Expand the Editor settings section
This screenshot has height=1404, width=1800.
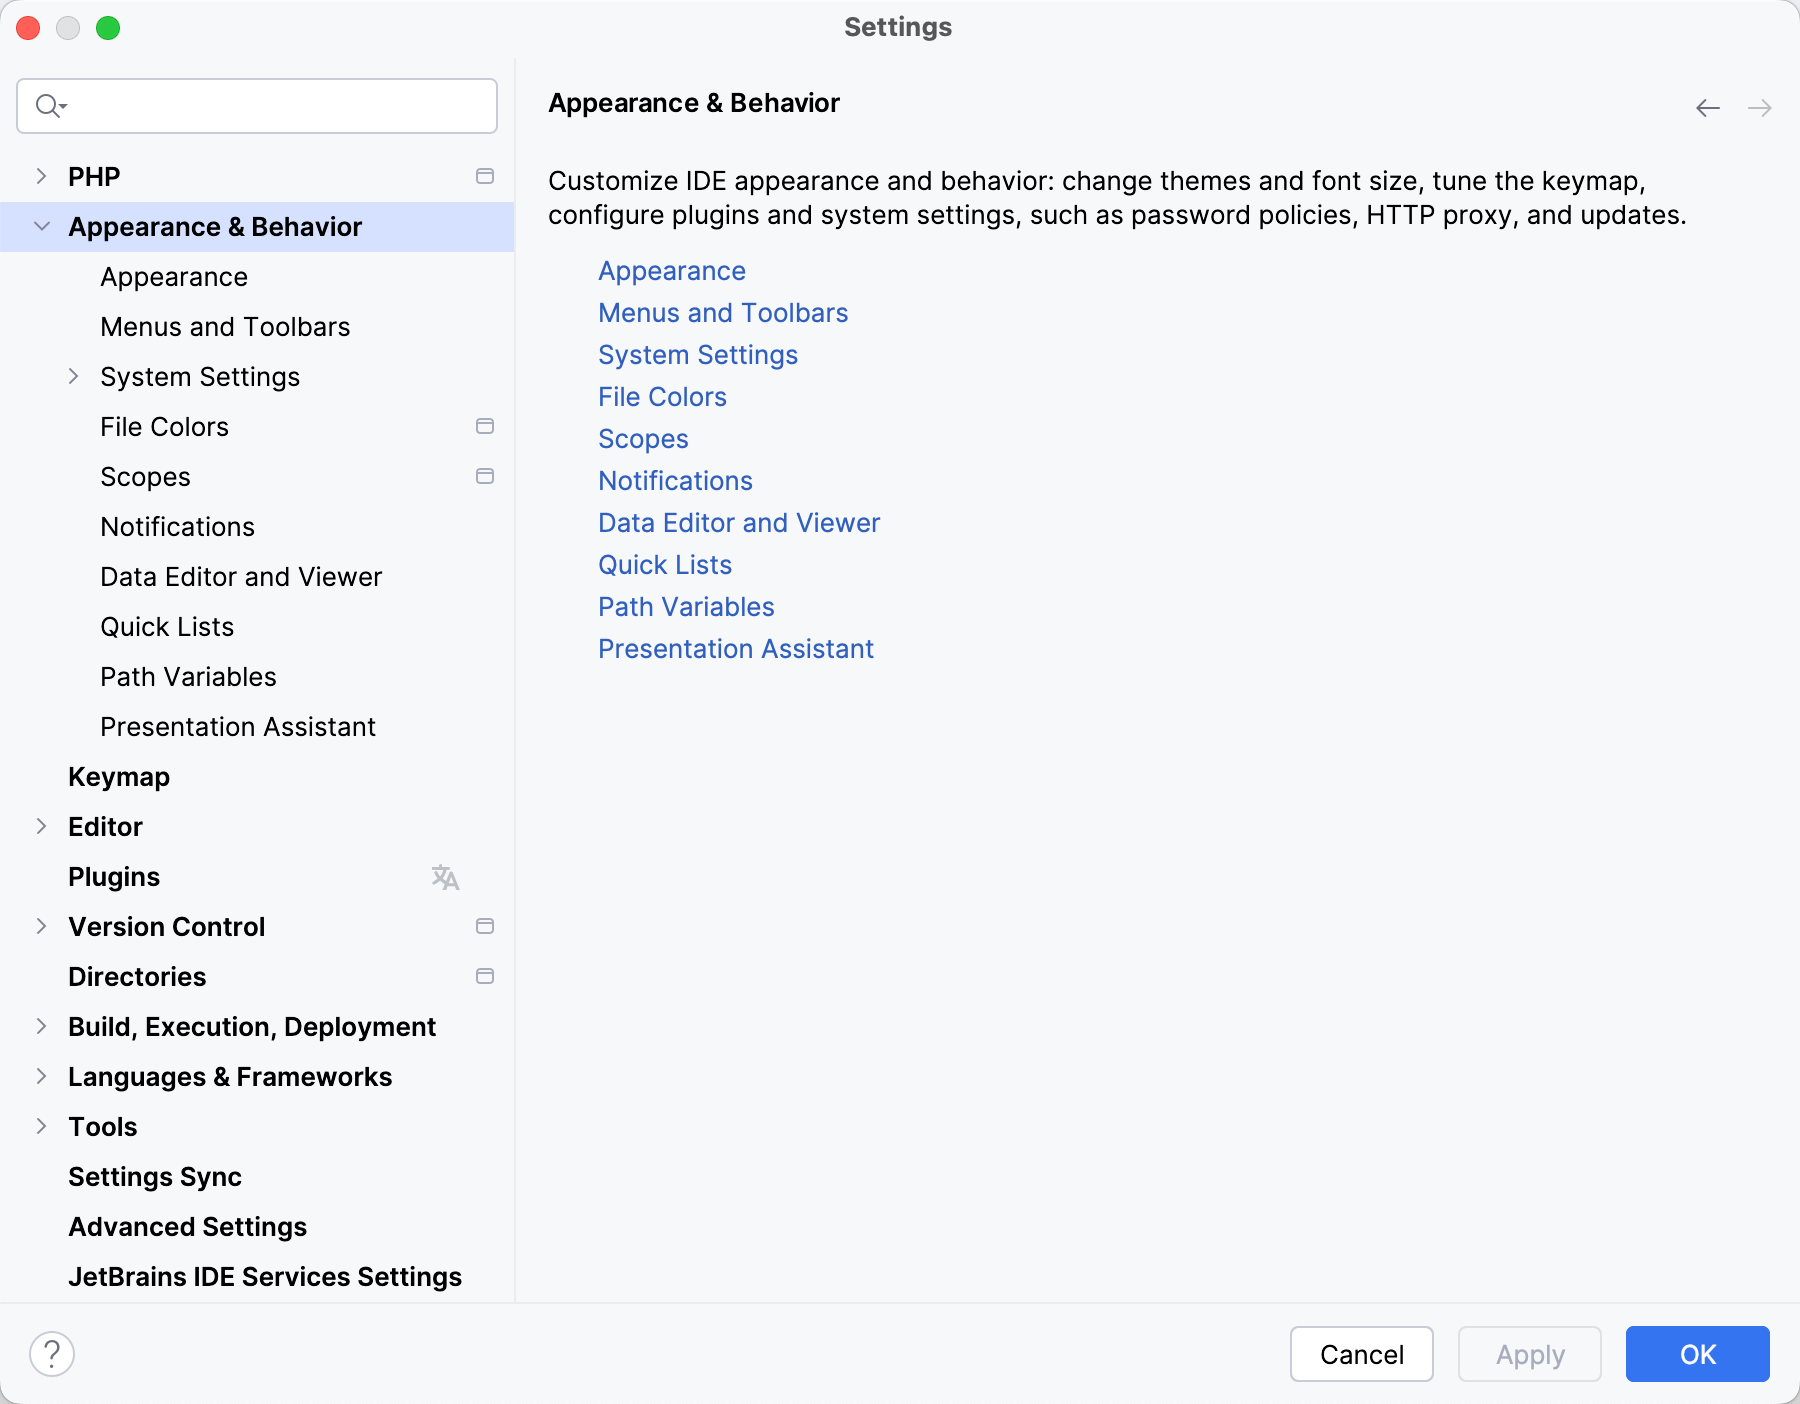coord(41,826)
